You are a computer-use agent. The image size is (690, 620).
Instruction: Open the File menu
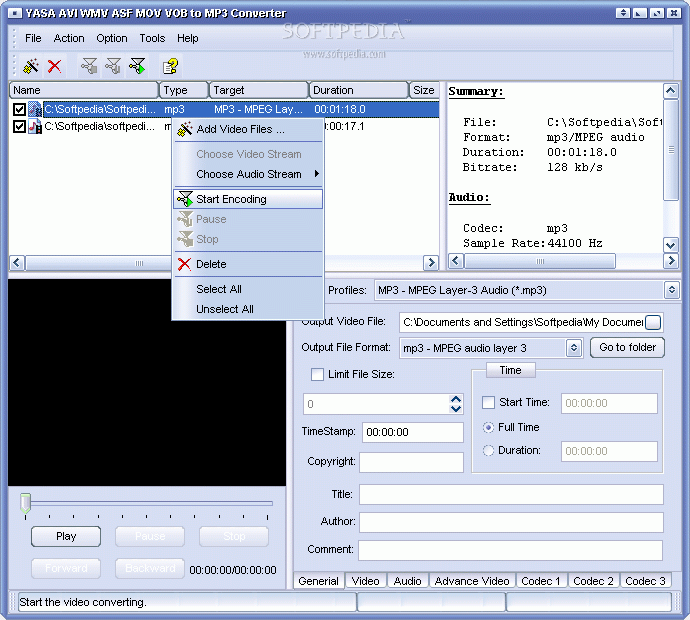pyautogui.click(x=33, y=38)
